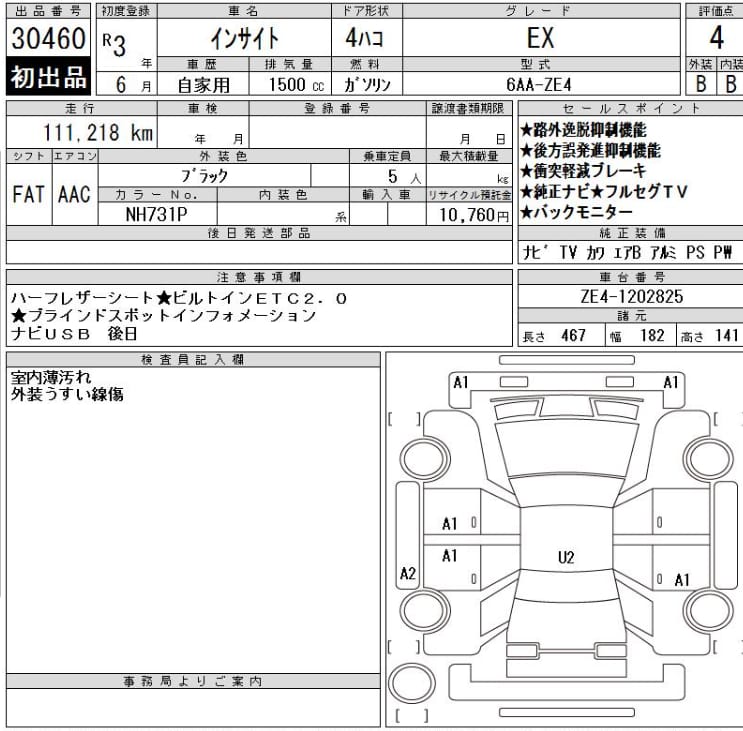Viewport: 743px width, 731px height.
Task: Select the height value 141
Action: [x=727, y=335]
